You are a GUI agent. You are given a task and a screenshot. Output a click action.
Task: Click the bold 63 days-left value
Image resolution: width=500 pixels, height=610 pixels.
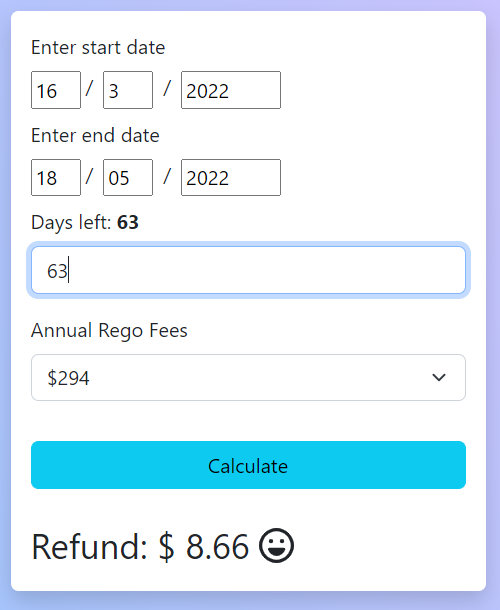pyautogui.click(x=128, y=223)
